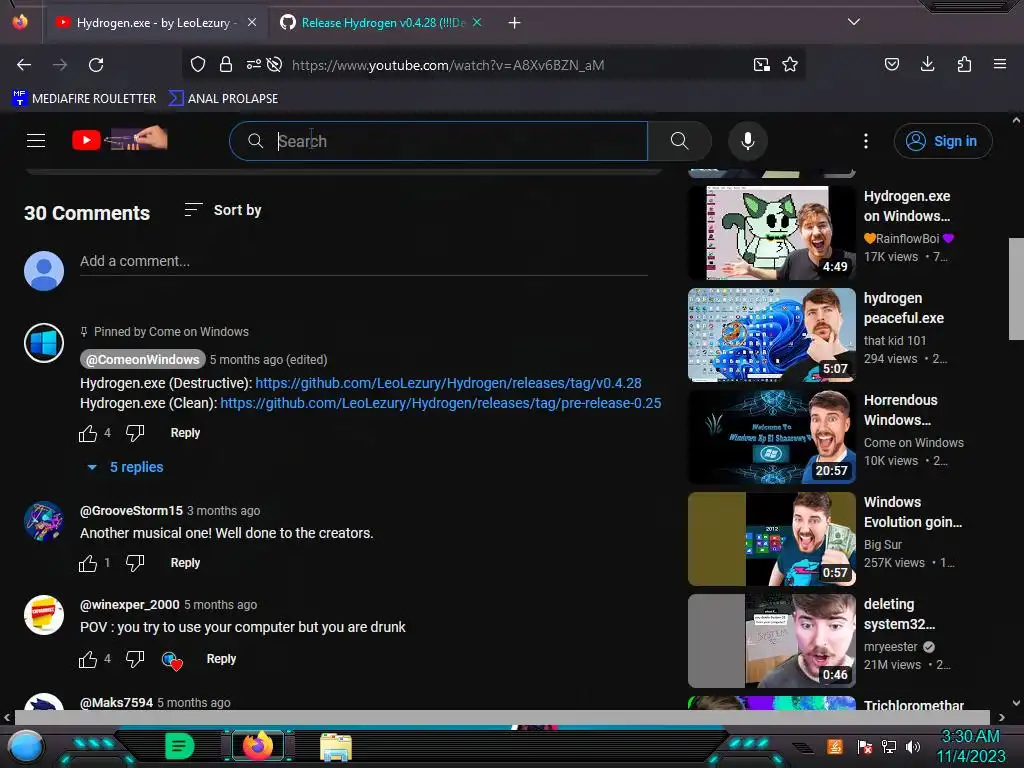The height and width of the screenshot is (768, 1024).
Task: Click the shield tracking protection icon
Action: coord(198,64)
